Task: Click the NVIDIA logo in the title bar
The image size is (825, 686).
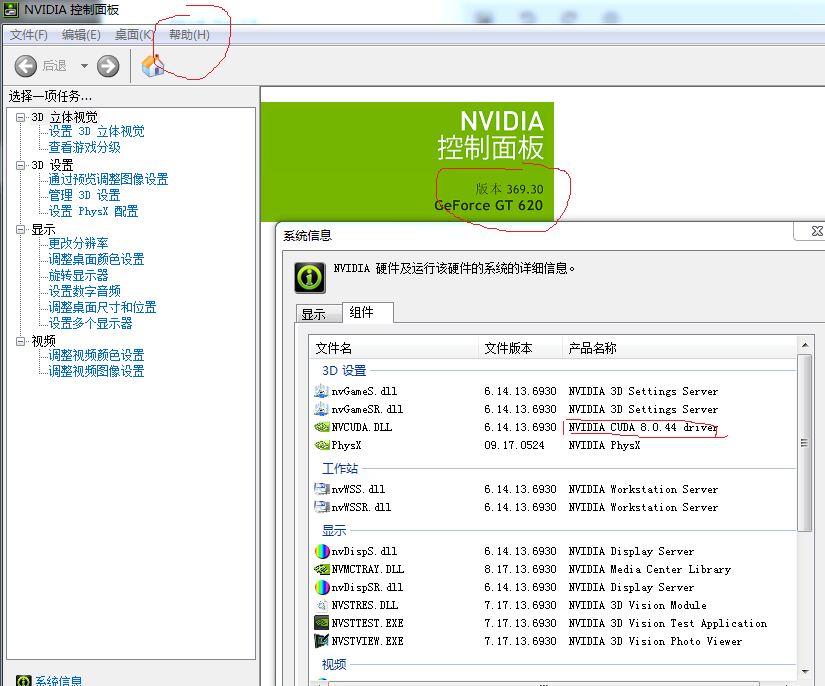Action: click(x=10, y=10)
